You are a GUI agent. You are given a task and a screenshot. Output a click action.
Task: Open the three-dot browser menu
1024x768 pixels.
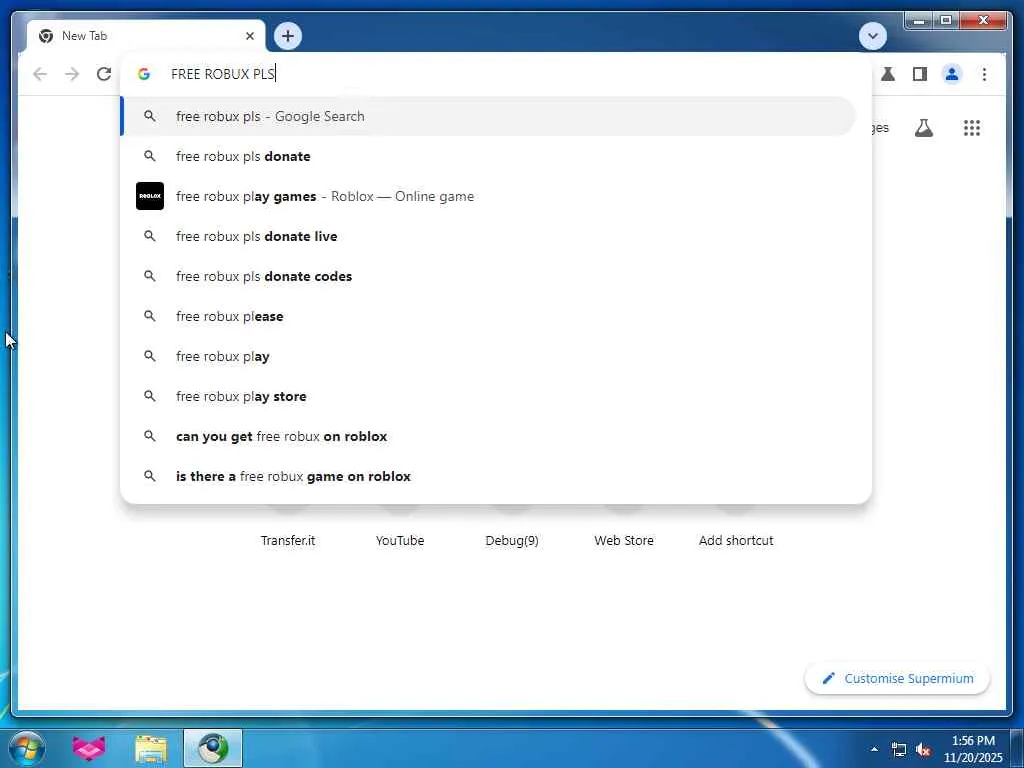(984, 74)
